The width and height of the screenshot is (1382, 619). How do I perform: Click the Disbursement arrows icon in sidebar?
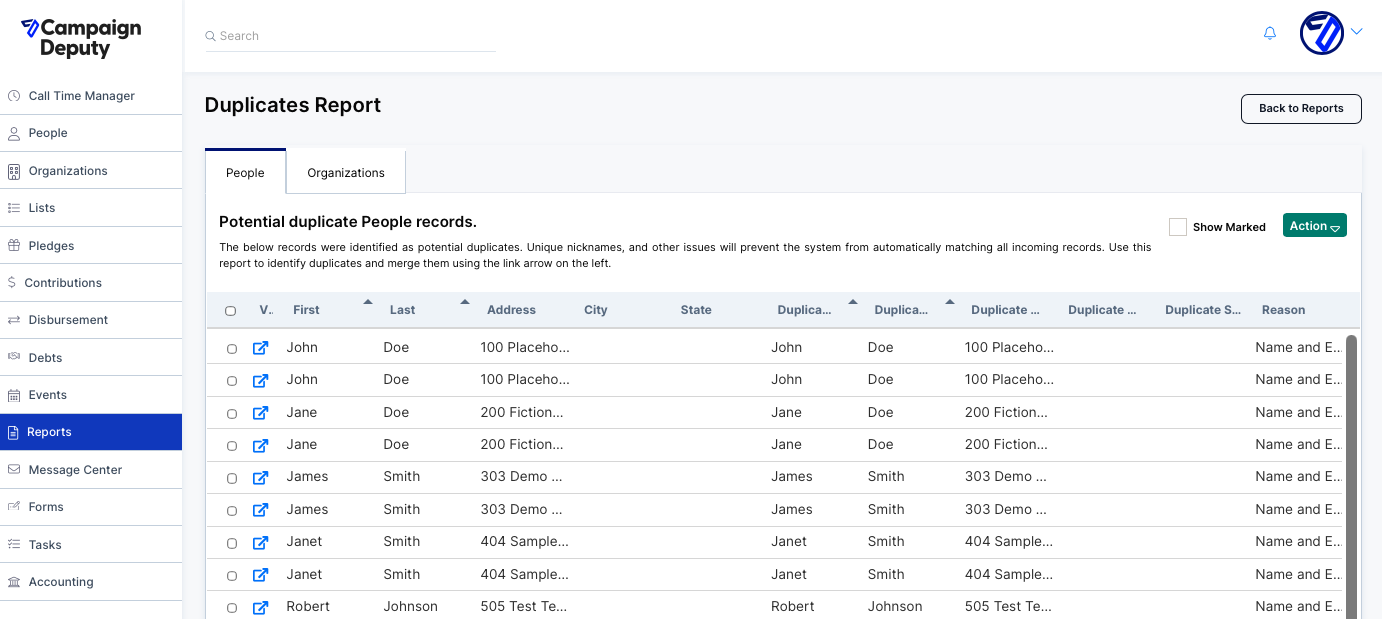pyautogui.click(x=14, y=320)
